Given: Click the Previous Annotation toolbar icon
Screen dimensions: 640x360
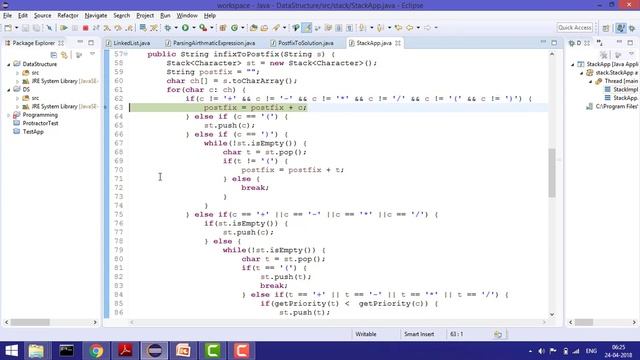Looking at the screenshot, I should 380,28.
